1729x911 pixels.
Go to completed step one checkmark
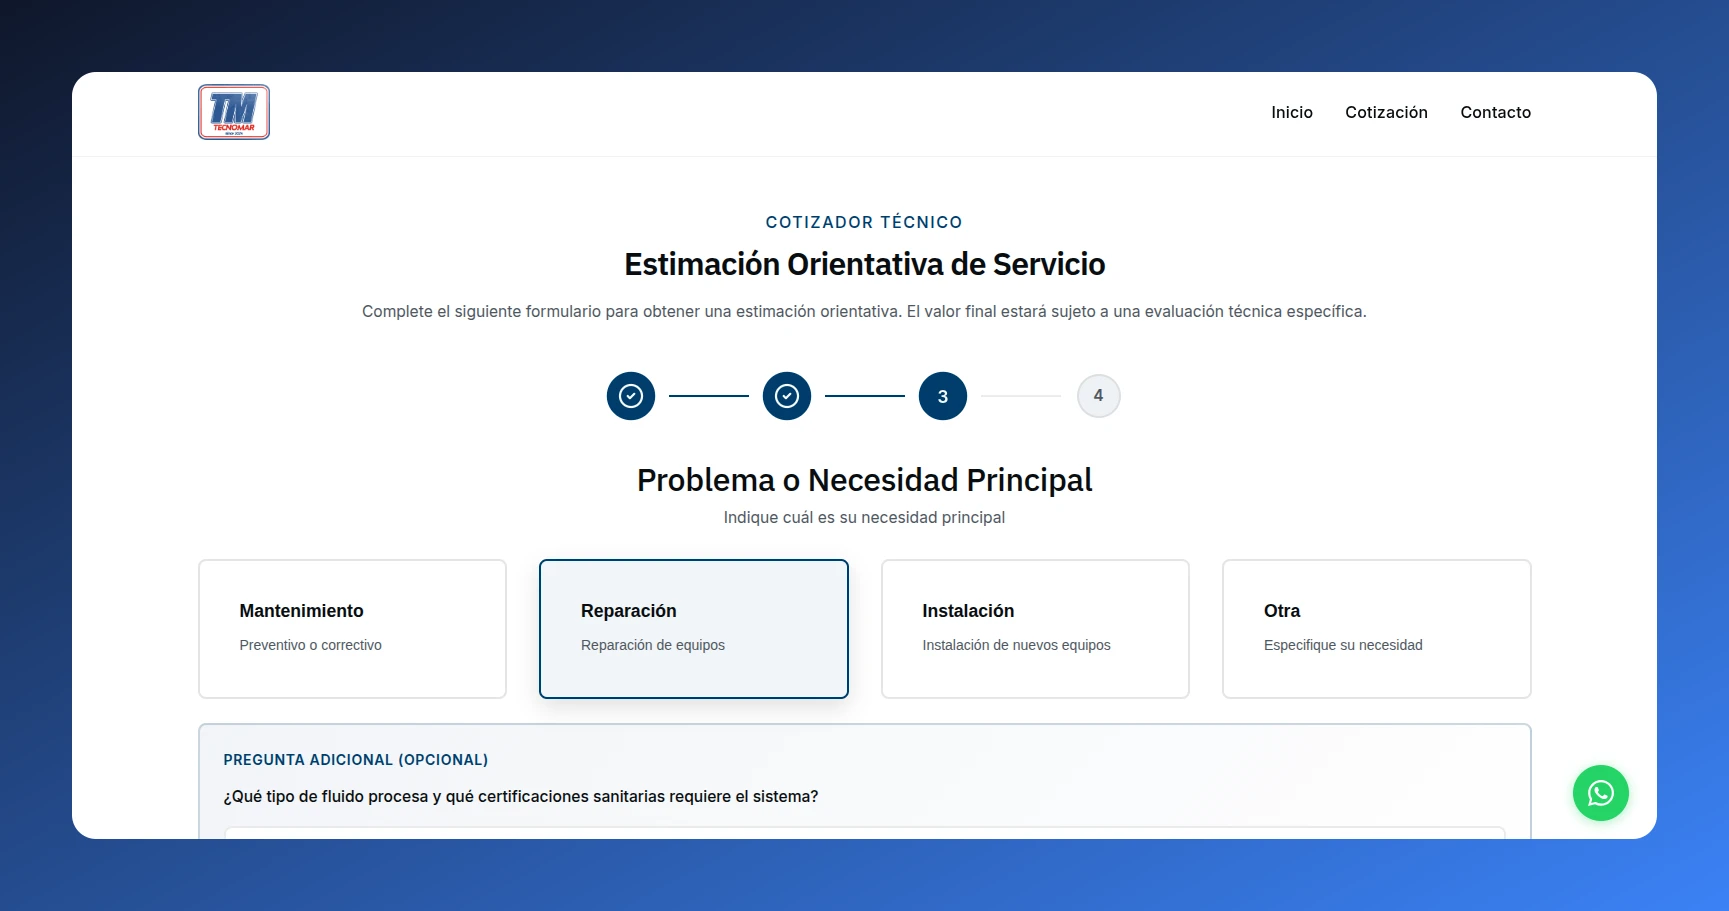click(x=631, y=396)
